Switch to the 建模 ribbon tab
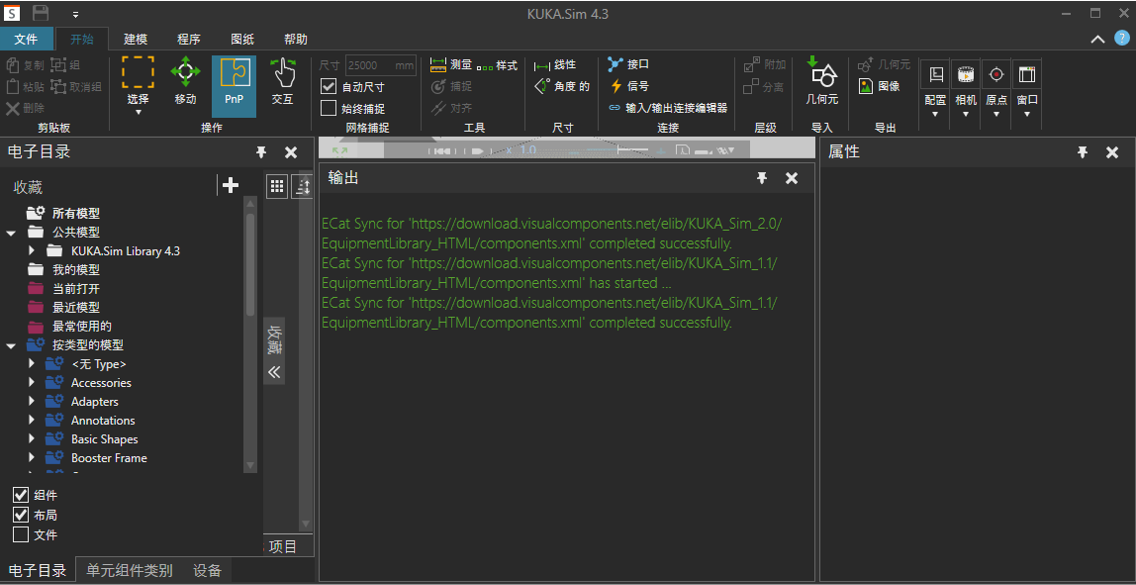Screen dimensions: 1136x585 [135, 39]
